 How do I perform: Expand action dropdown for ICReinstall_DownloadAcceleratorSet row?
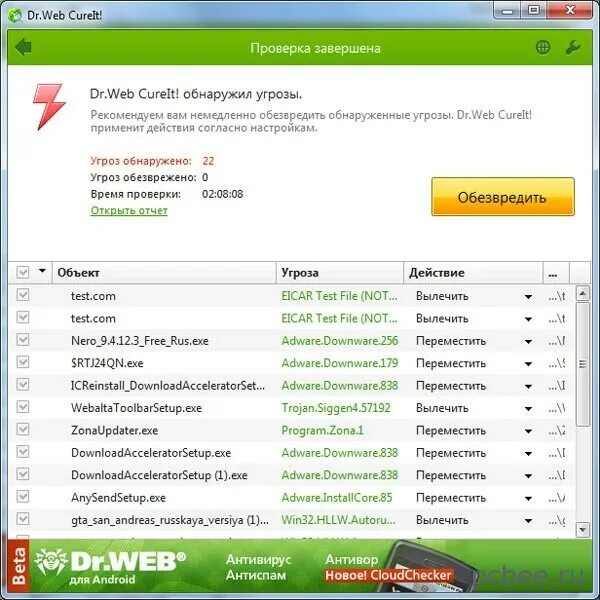528,386
